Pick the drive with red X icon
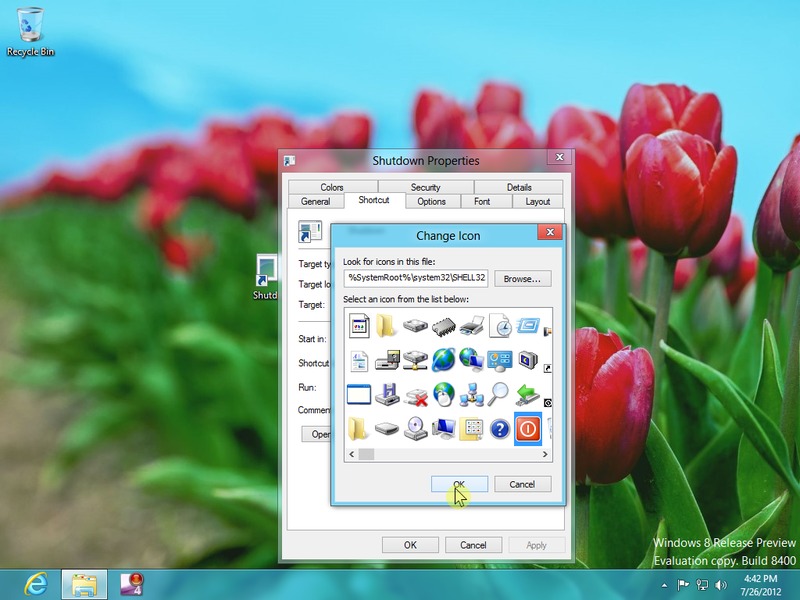800x600 pixels. click(x=416, y=394)
